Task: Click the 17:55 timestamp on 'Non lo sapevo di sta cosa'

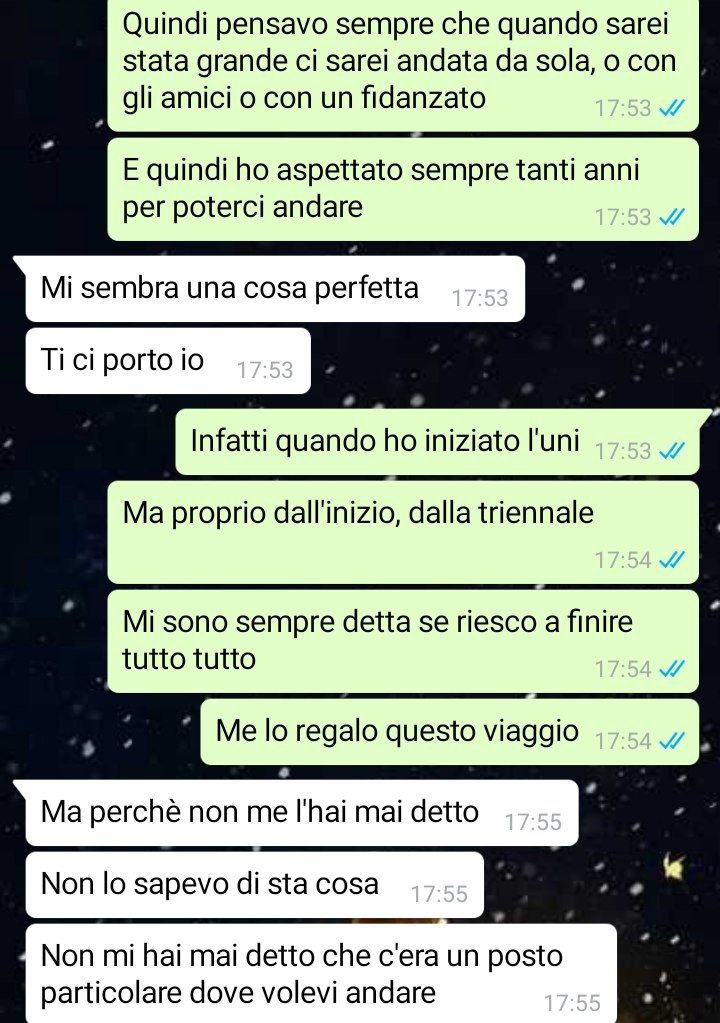Action: pos(439,894)
